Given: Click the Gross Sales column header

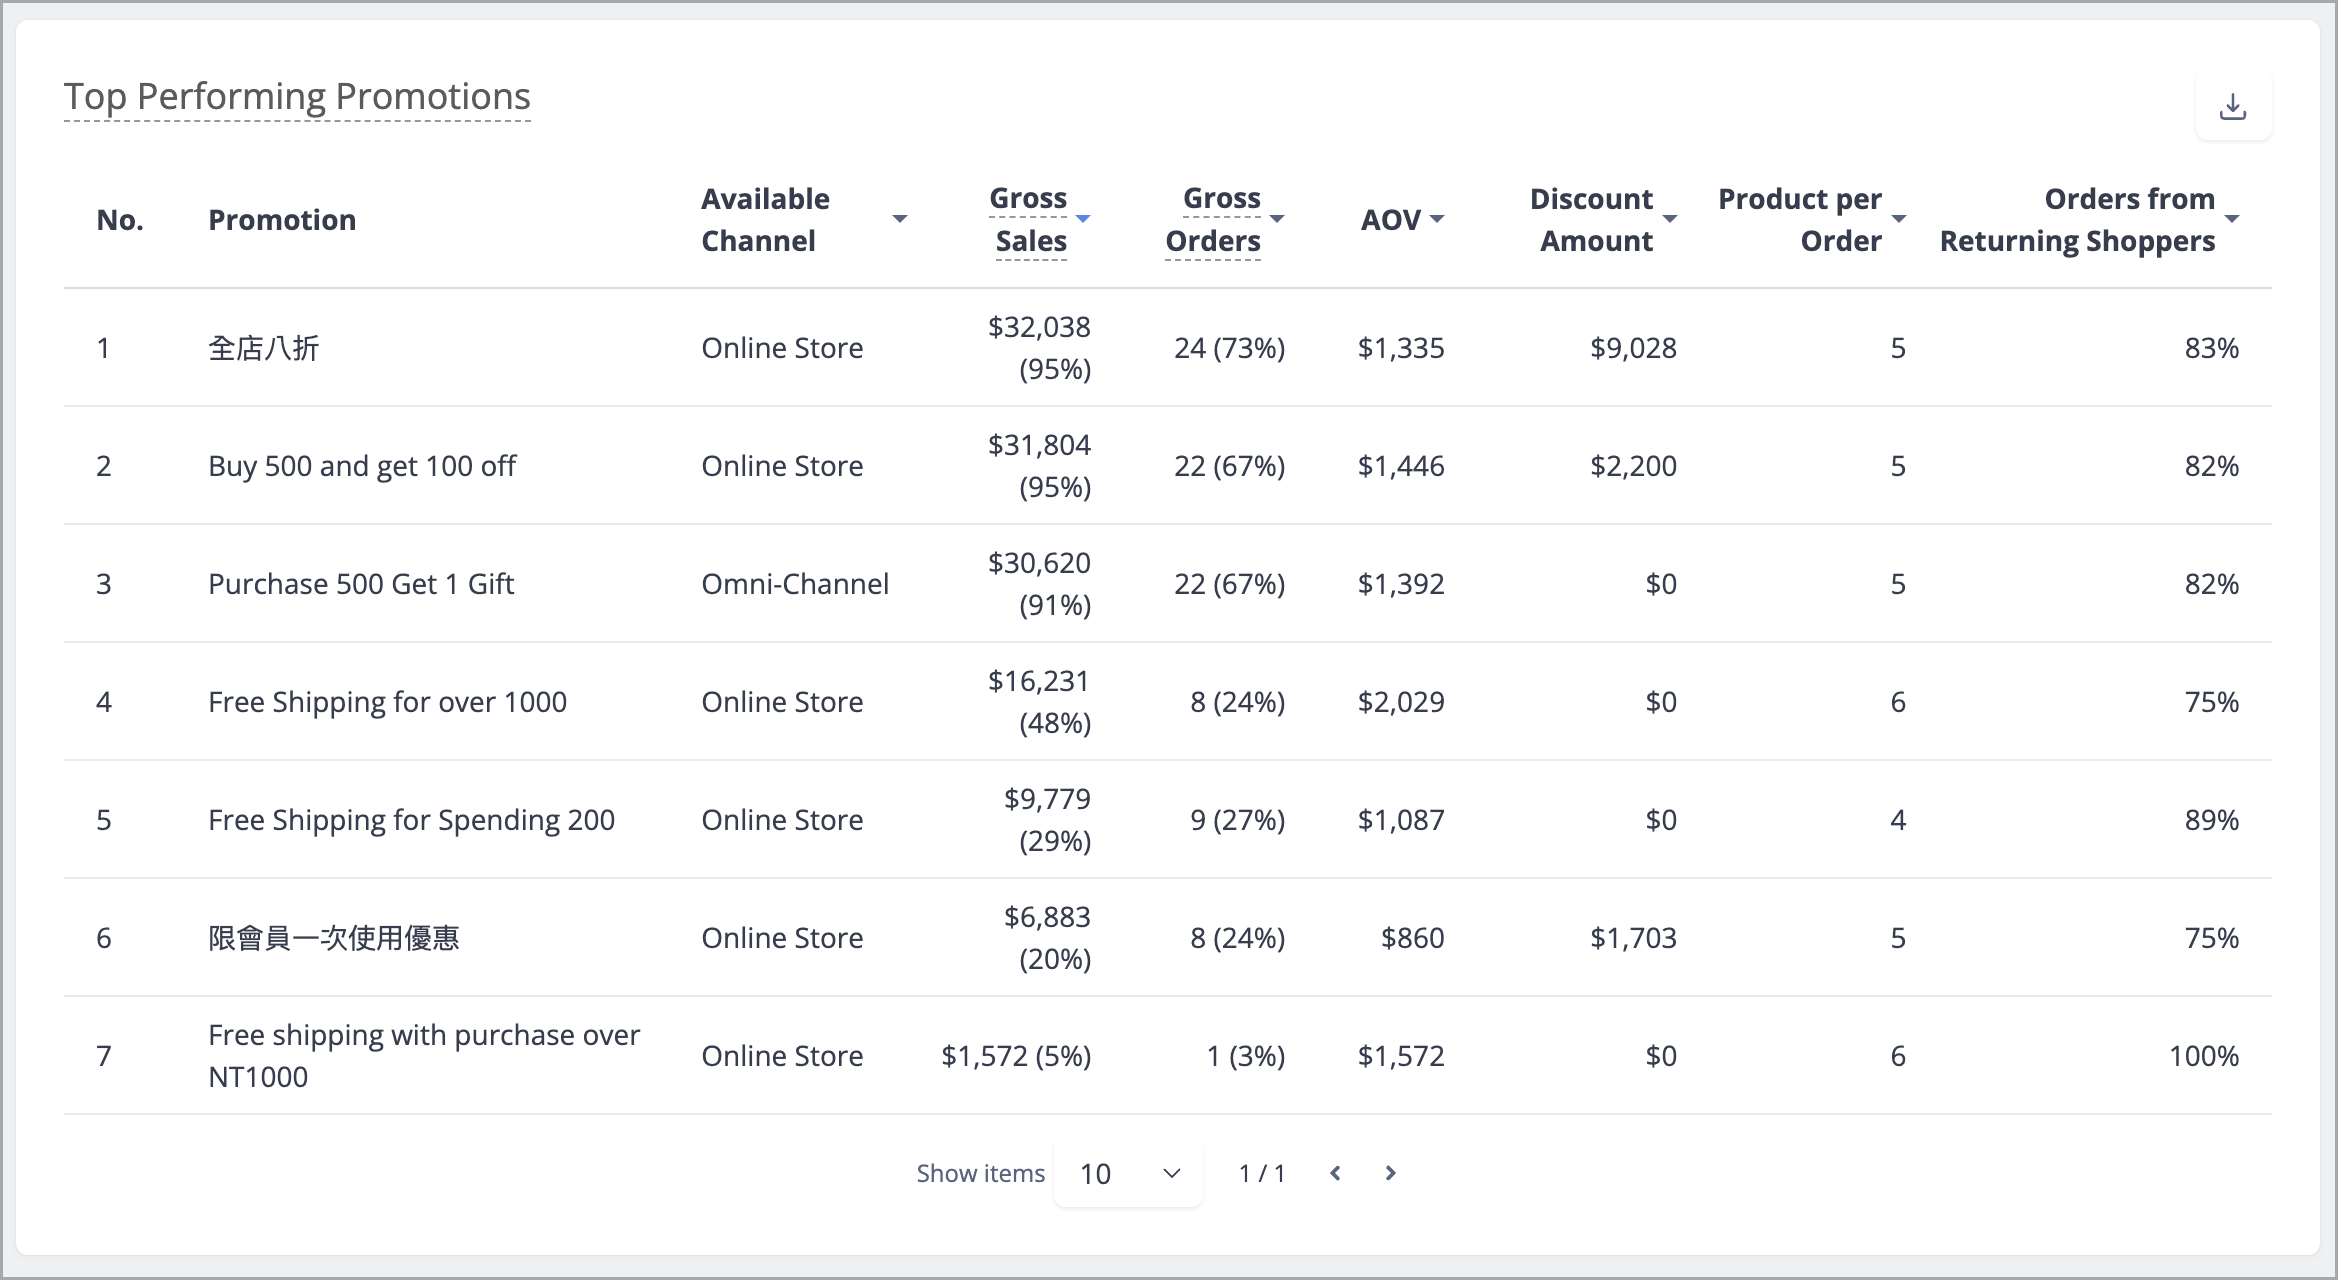Looking at the screenshot, I should (x=1030, y=220).
